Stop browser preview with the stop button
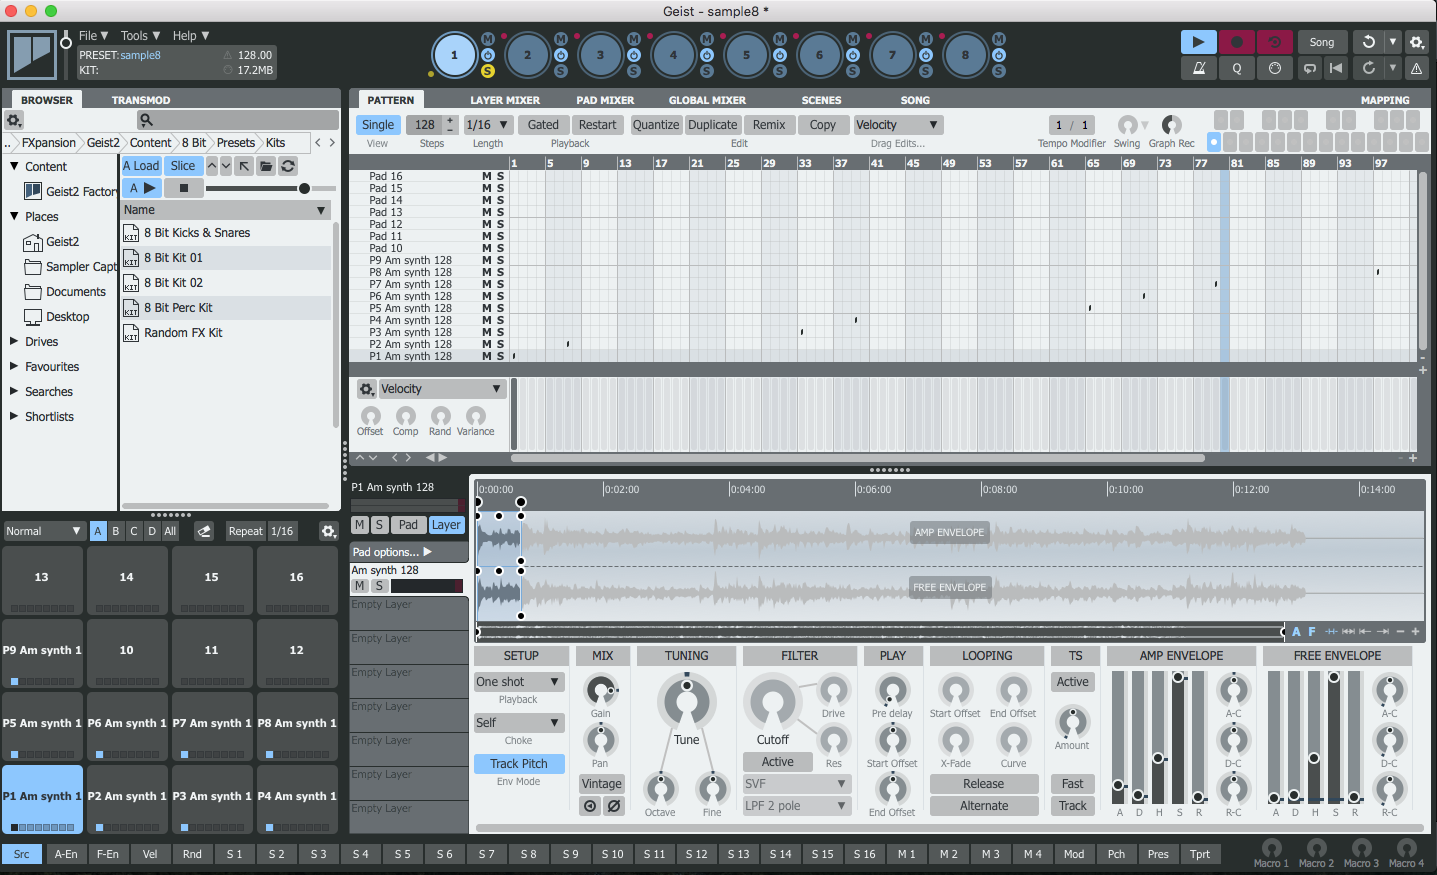Image resolution: width=1437 pixels, height=875 pixels. 183,188
